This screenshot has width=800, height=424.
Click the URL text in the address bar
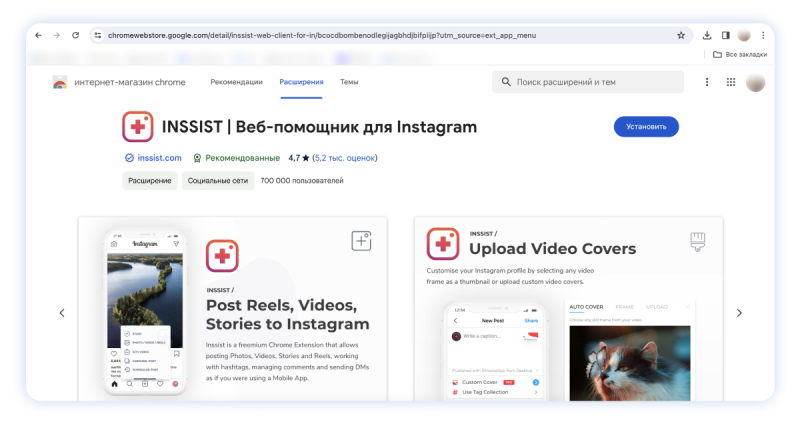322,35
